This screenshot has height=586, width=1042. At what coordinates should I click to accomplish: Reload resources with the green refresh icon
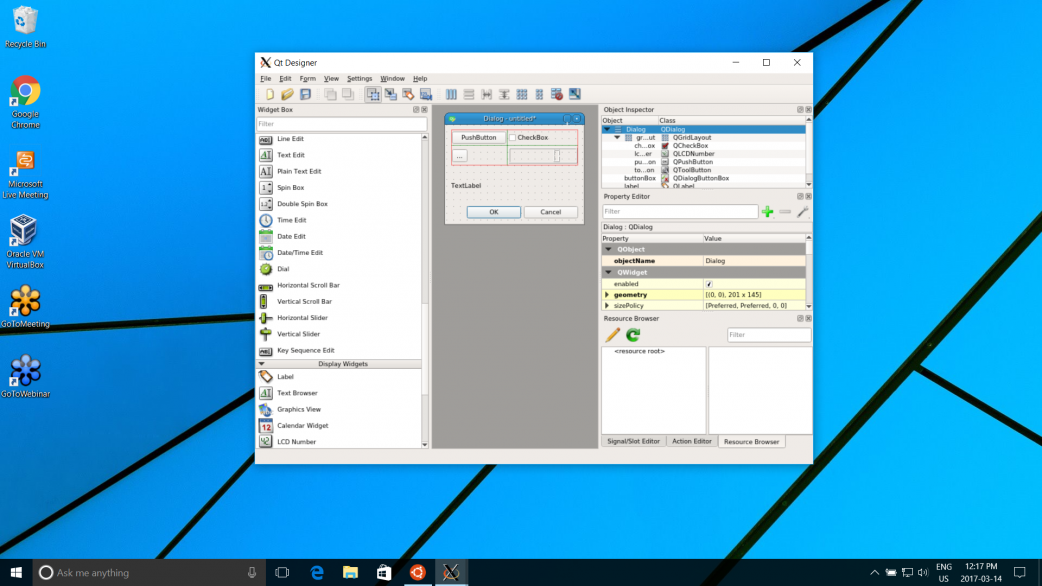pos(633,335)
